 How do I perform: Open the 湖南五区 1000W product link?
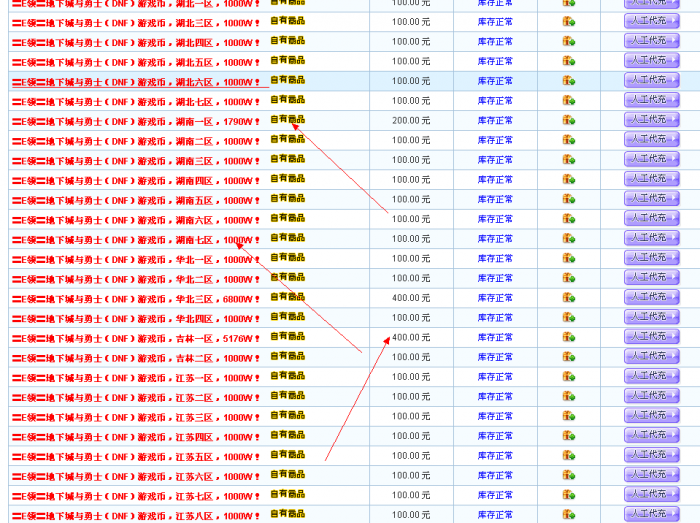point(136,200)
